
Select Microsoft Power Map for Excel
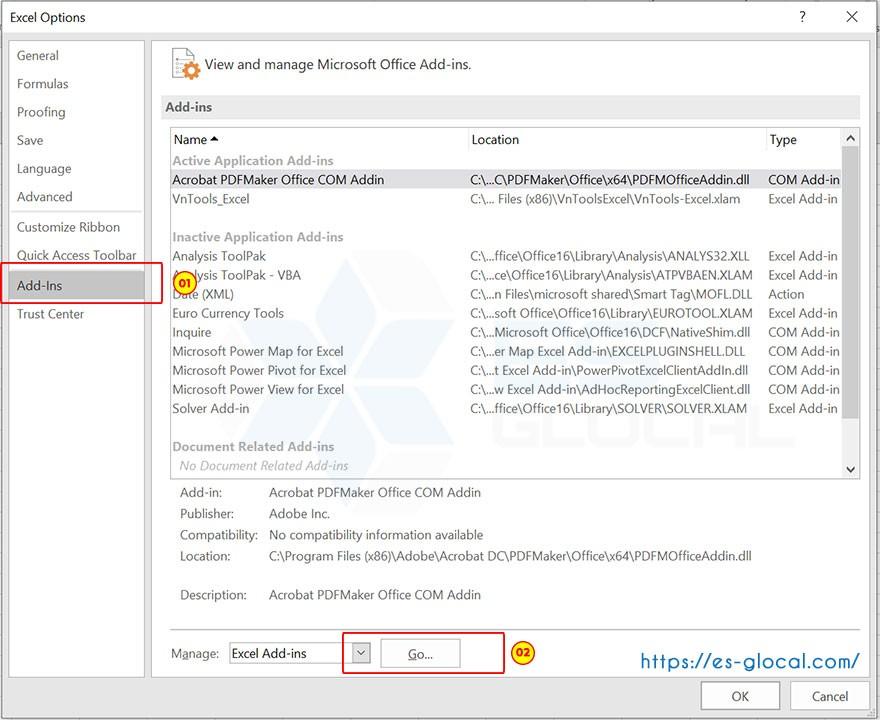(506, 352)
